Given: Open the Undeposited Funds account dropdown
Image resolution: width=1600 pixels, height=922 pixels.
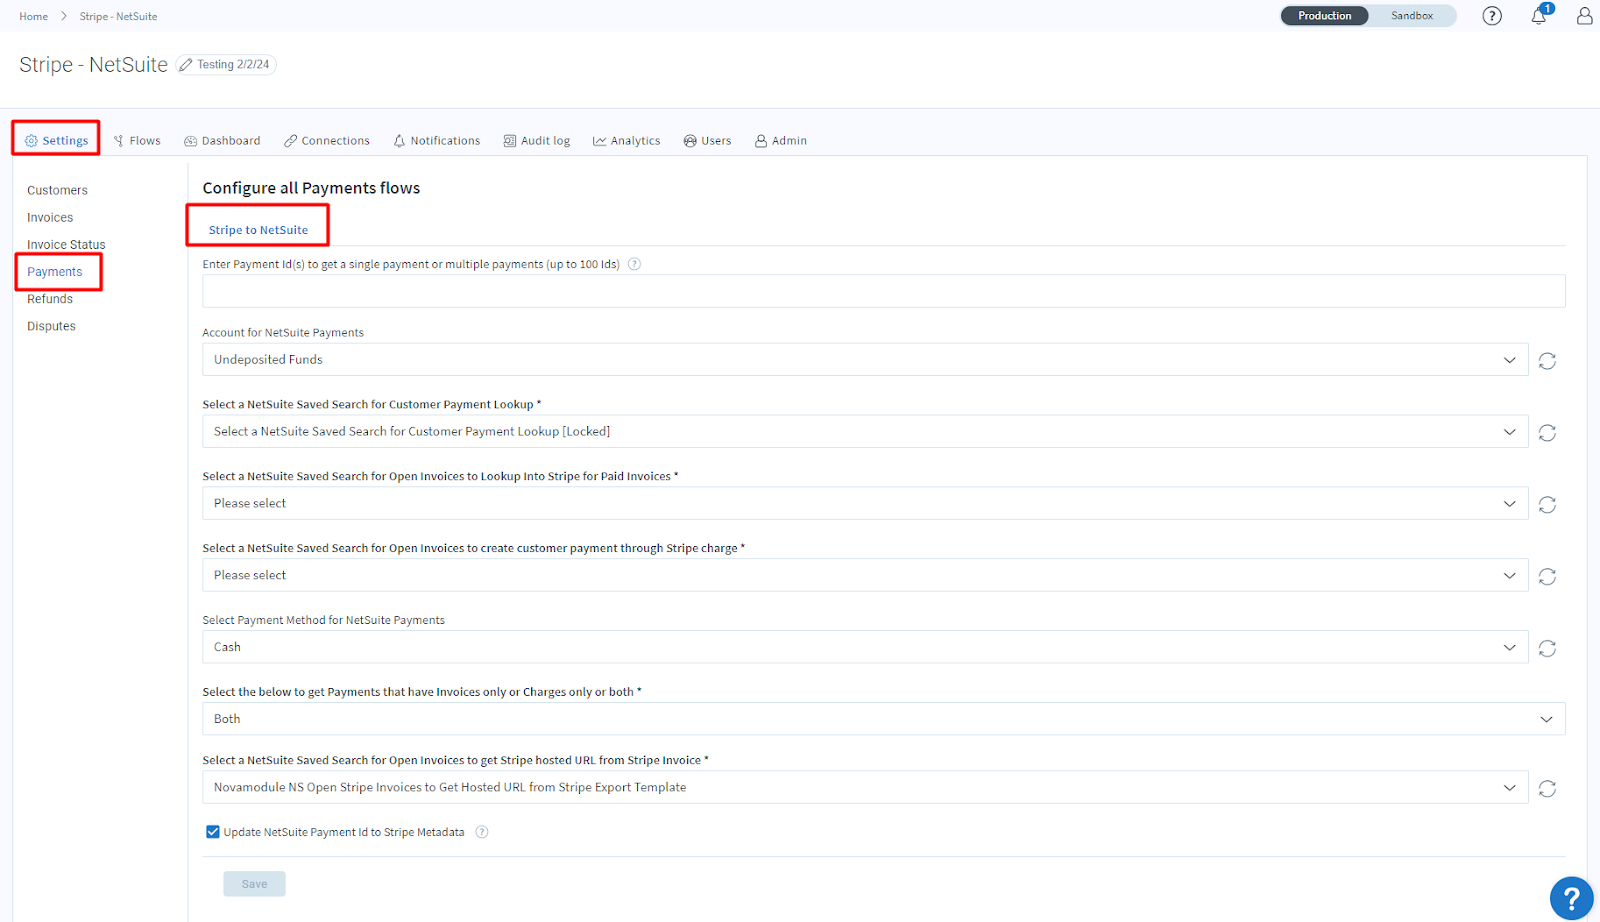Looking at the screenshot, I should click(865, 360).
